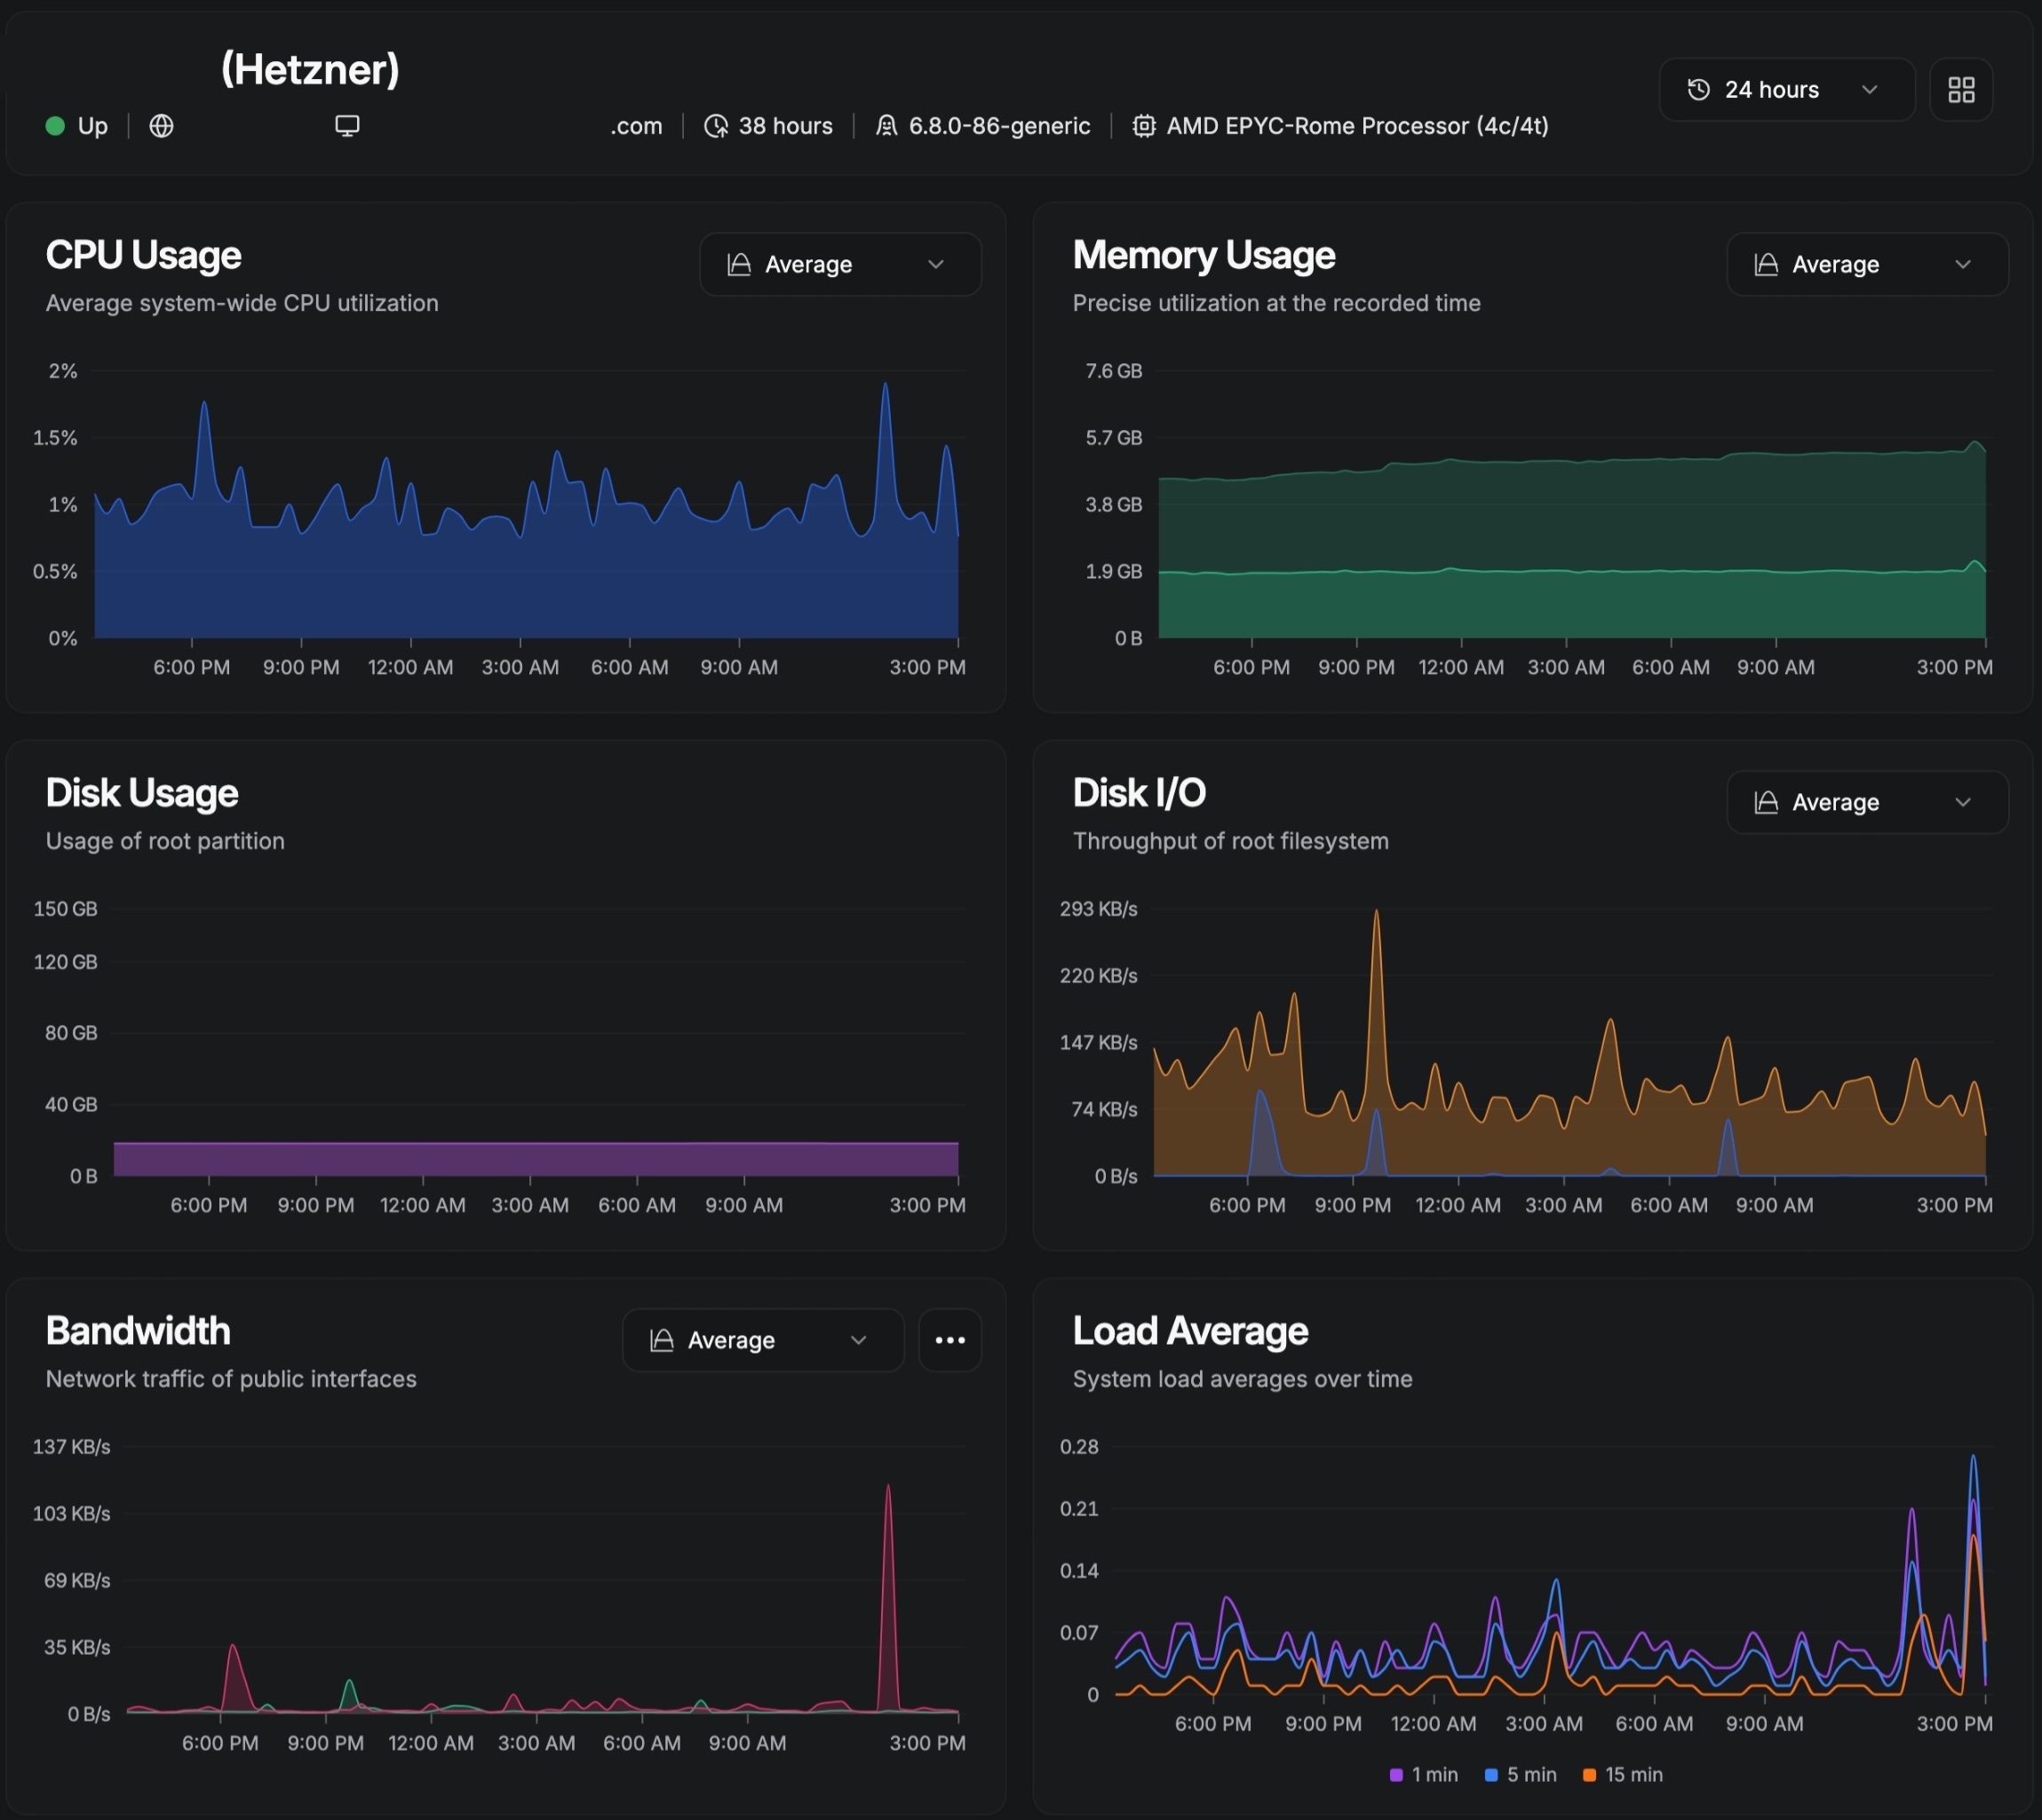Screen dimensions: 2042x1820
Task: Click the Up status label
Action: 92,126
